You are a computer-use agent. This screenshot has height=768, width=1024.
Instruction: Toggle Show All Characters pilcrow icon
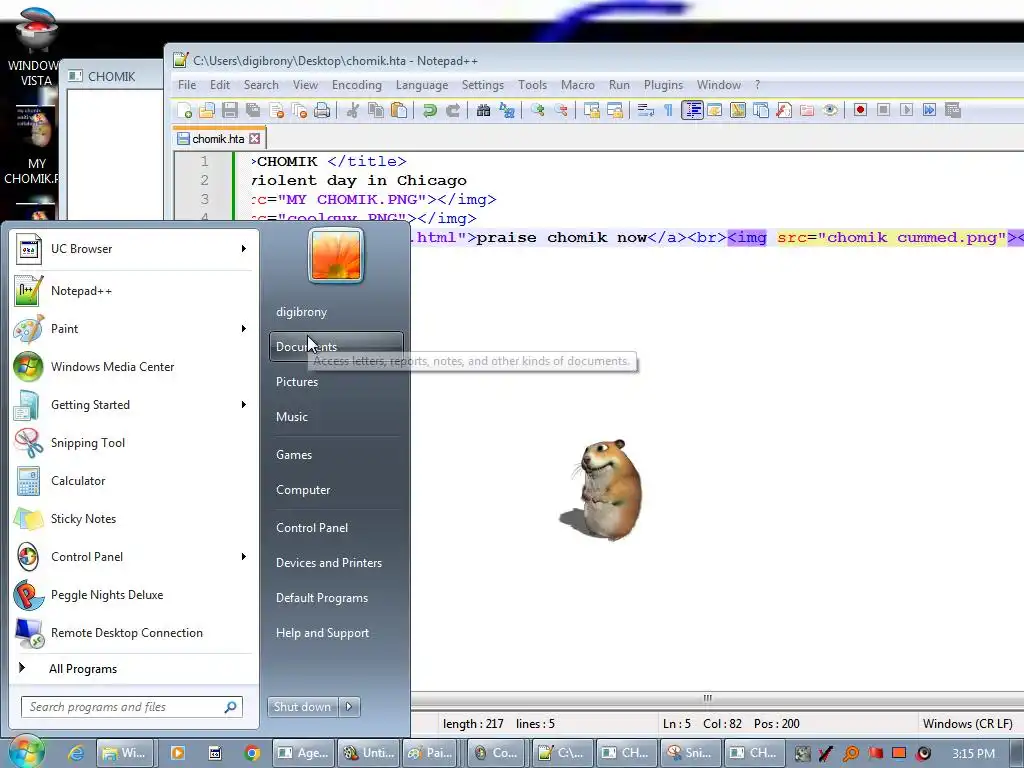coord(668,110)
